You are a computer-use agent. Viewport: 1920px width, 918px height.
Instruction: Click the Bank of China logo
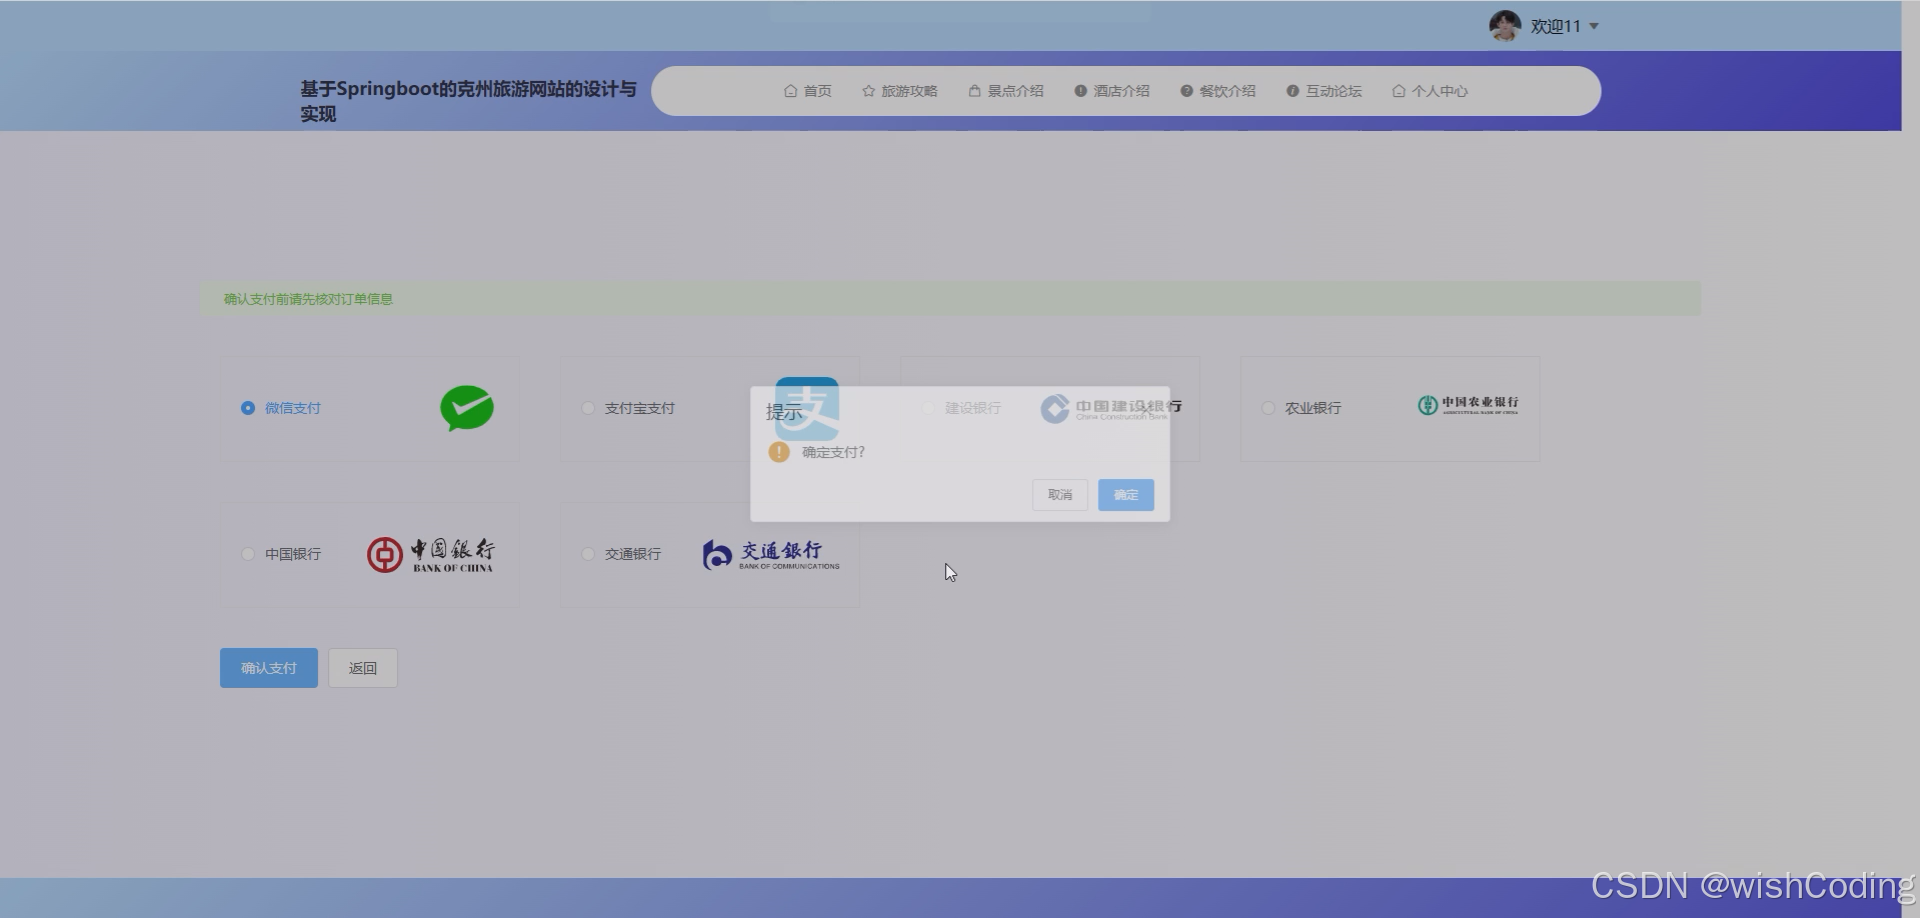(x=430, y=555)
